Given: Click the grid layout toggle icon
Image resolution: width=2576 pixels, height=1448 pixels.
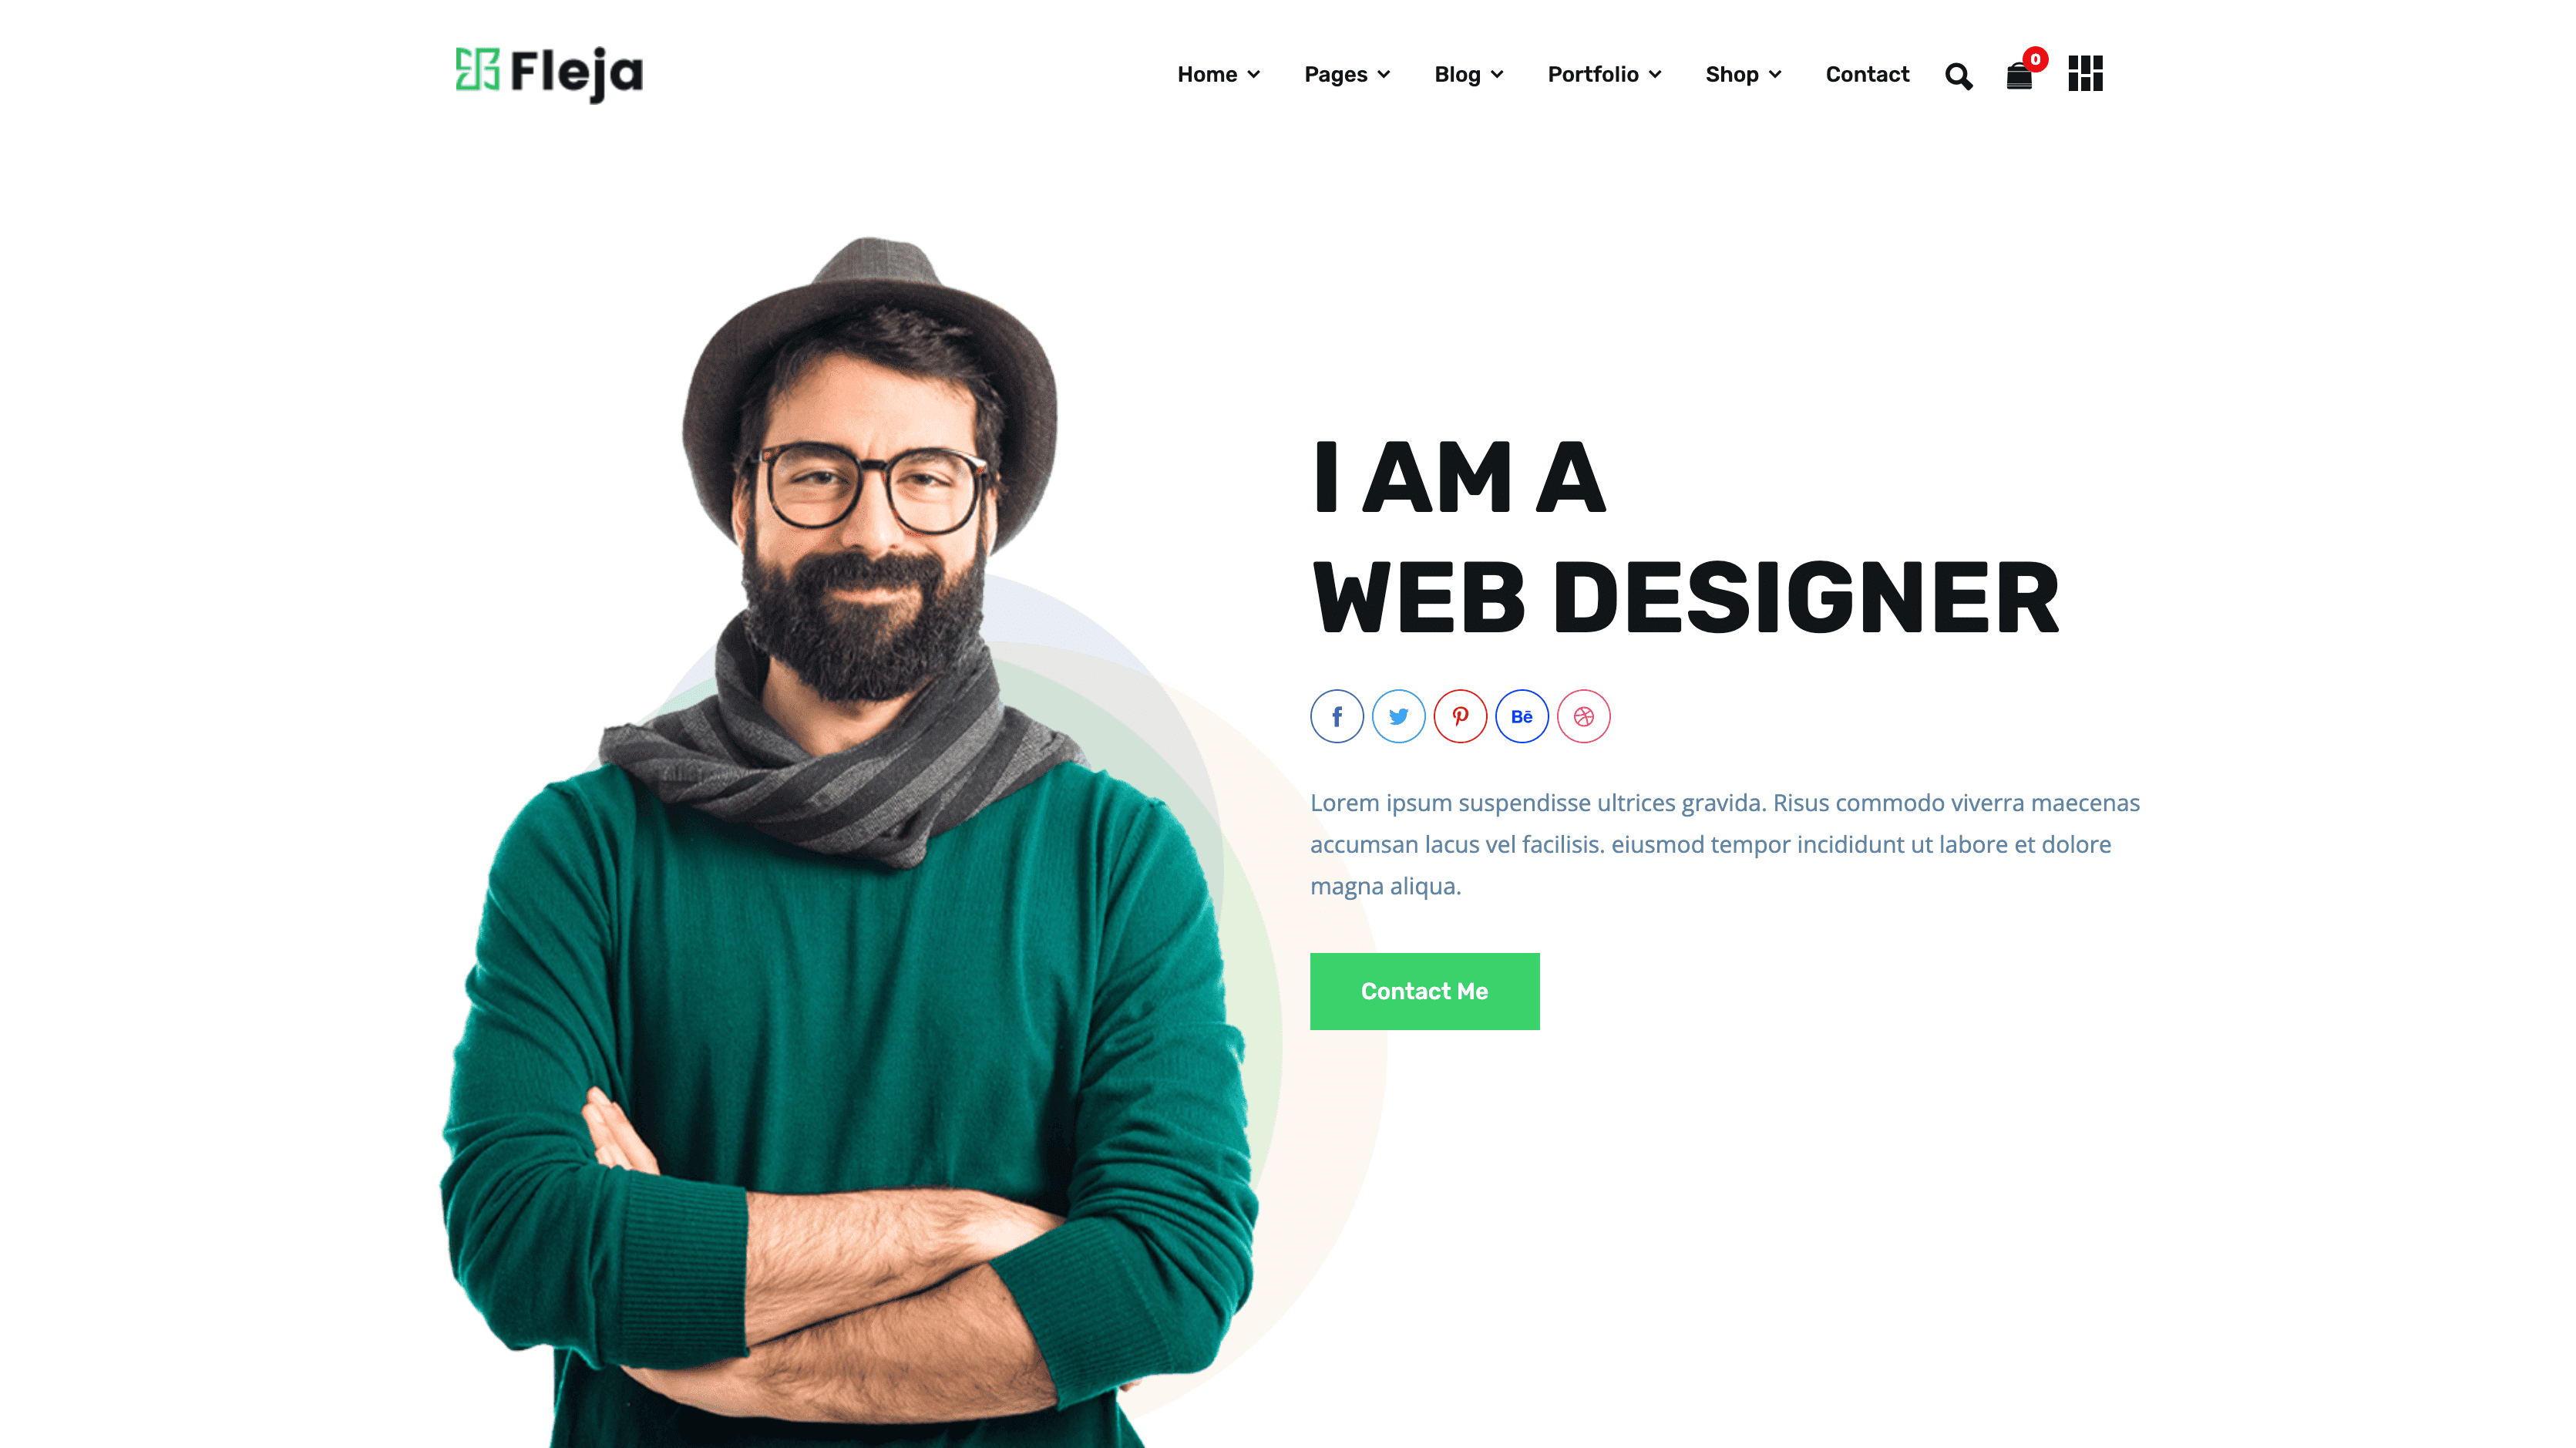Looking at the screenshot, I should pos(2084,74).
